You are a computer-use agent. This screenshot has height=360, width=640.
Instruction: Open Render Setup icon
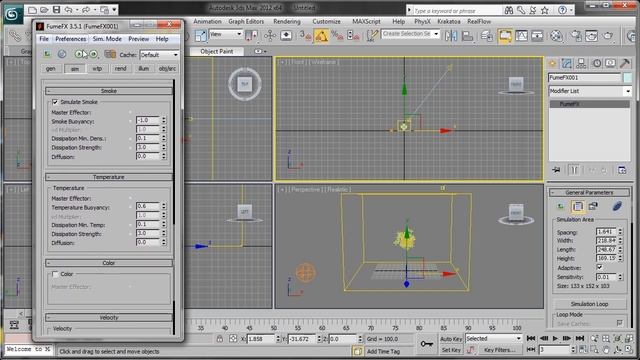pyautogui.click(x=576, y=36)
